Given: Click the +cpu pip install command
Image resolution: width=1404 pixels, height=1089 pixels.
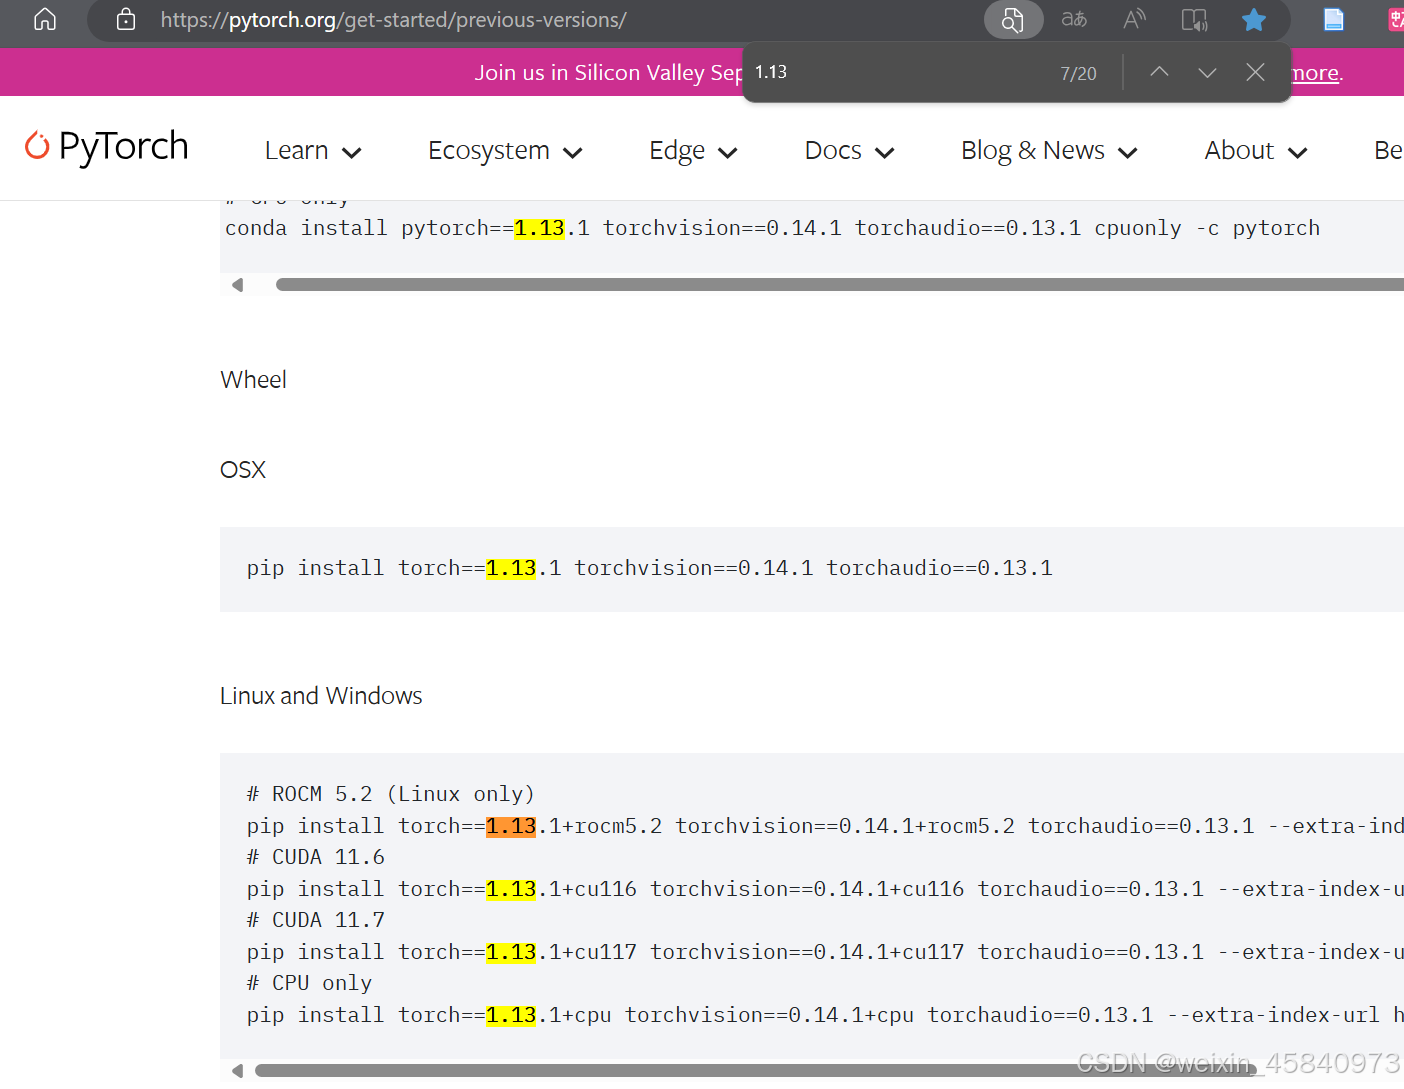Looking at the screenshot, I should click(825, 1015).
